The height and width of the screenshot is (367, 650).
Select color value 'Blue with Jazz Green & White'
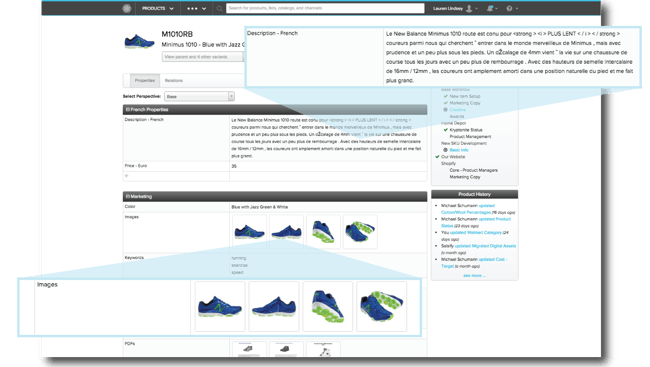(x=260, y=207)
